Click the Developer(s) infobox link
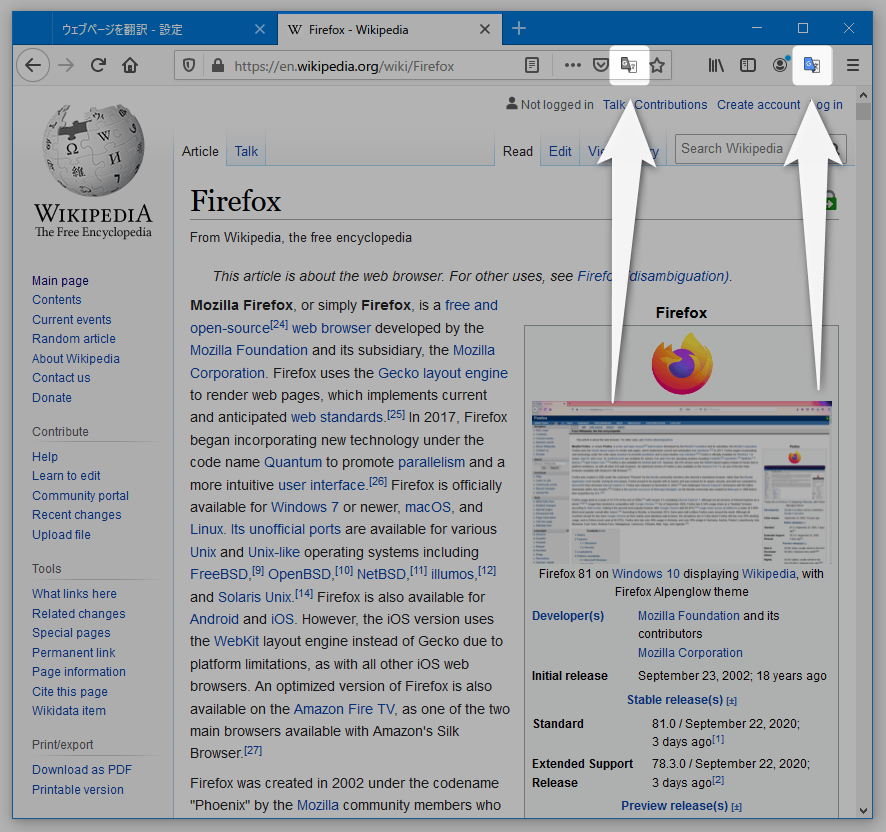 568,616
